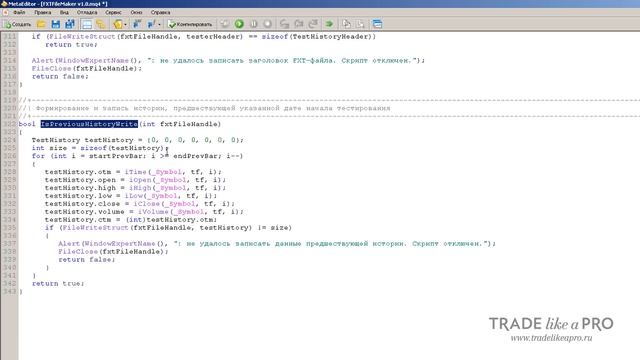Click the MetaEditor application icon in the title bar
Viewport: 640px width, 360px height.
coord(4,4)
